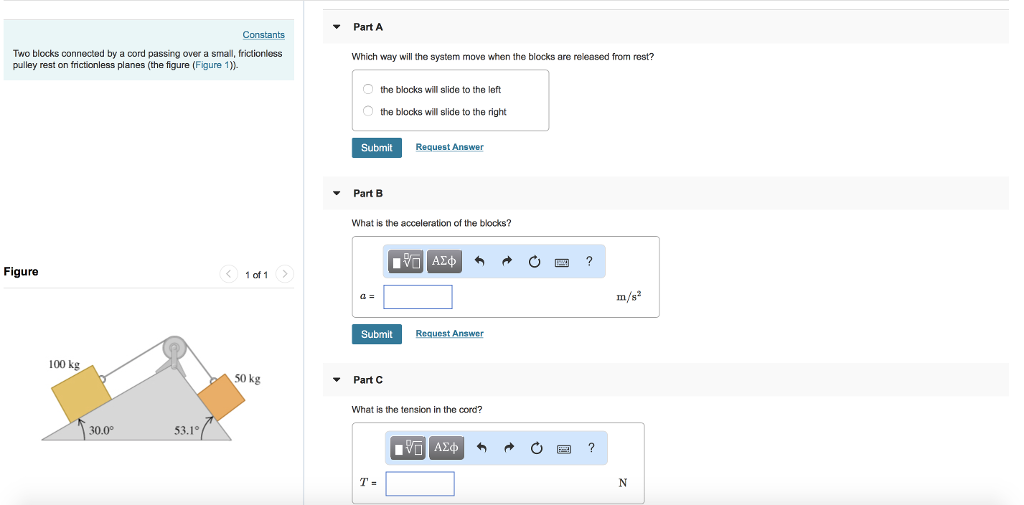
Task: Go to previous figure arrow
Action: 229,274
